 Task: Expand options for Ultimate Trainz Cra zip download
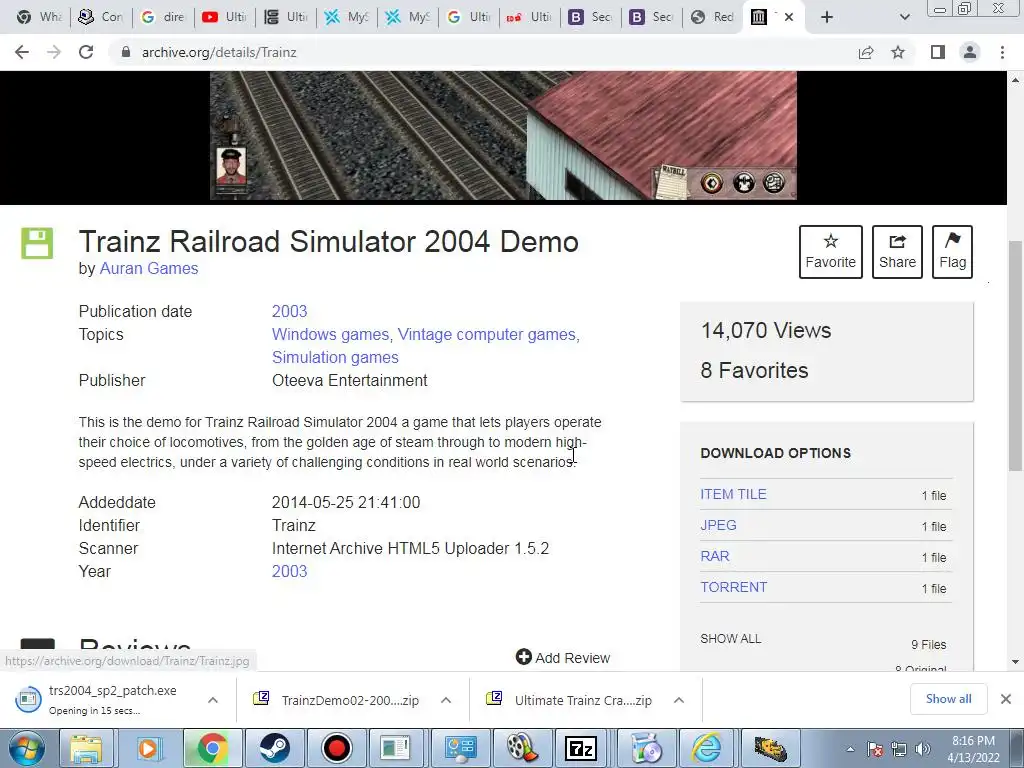[679, 700]
